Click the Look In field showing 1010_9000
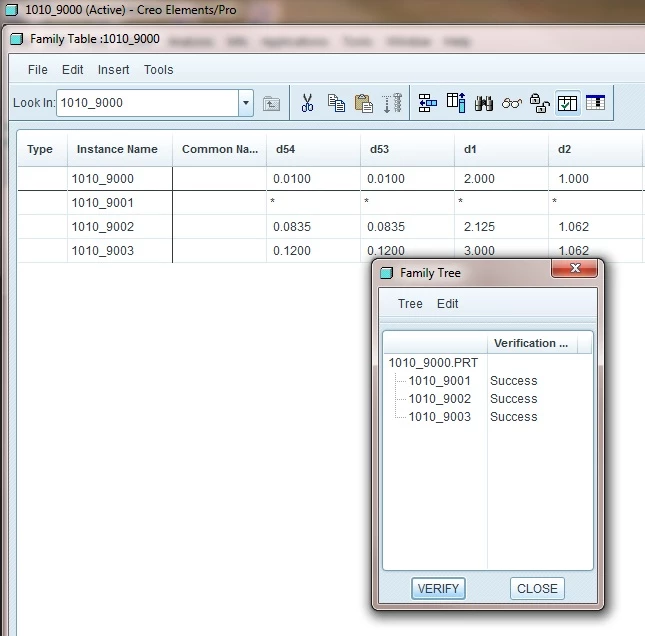Viewport: 645px width, 636px height. 147,103
